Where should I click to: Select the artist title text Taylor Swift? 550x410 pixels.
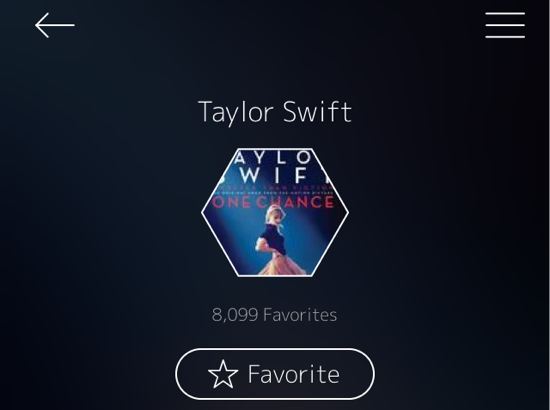pos(275,112)
